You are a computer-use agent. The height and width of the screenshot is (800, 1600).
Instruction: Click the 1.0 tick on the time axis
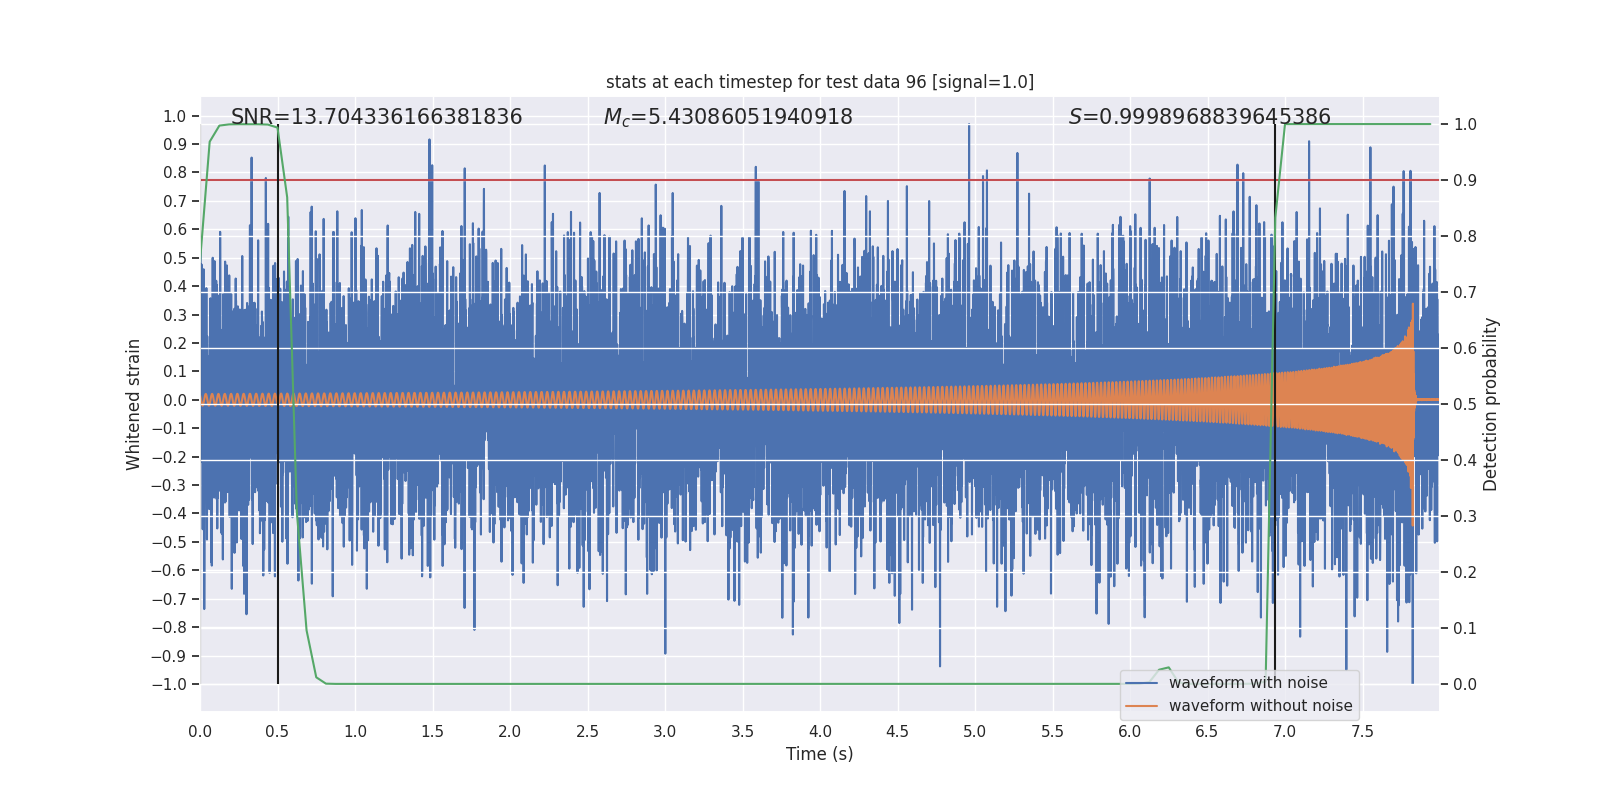pos(355,731)
